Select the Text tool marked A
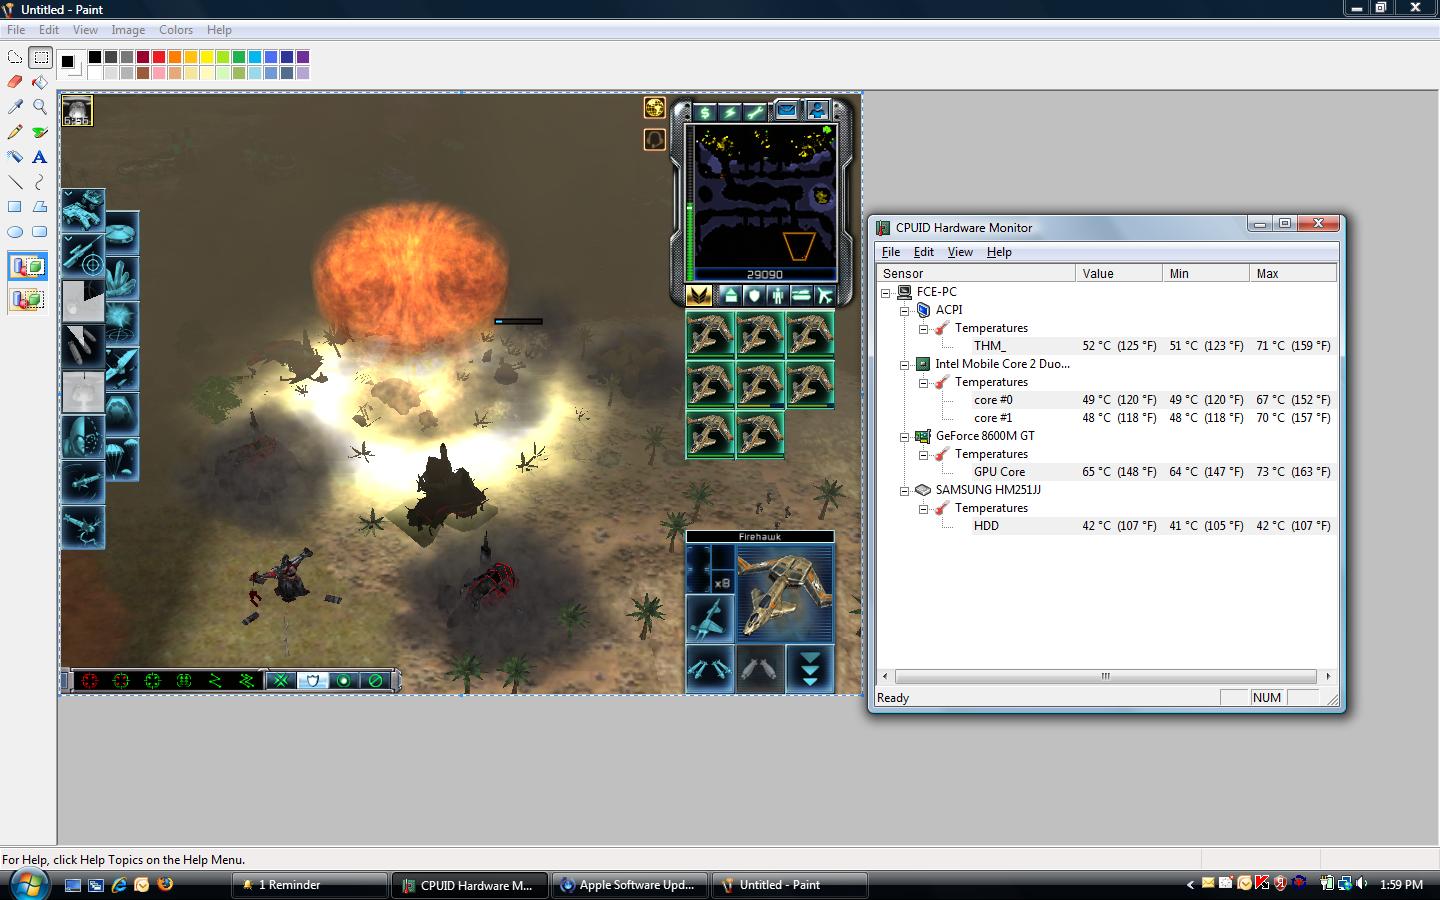Viewport: 1440px width, 900px height. (x=40, y=157)
